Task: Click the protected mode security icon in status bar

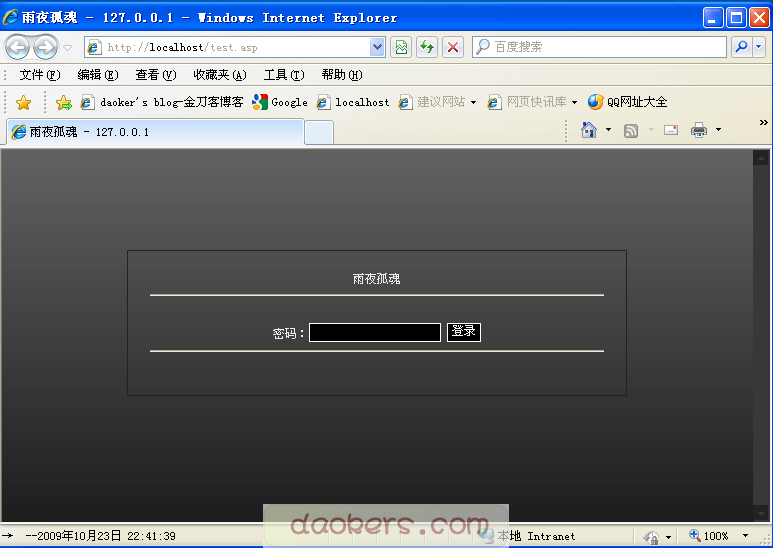Action: [x=651, y=537]
